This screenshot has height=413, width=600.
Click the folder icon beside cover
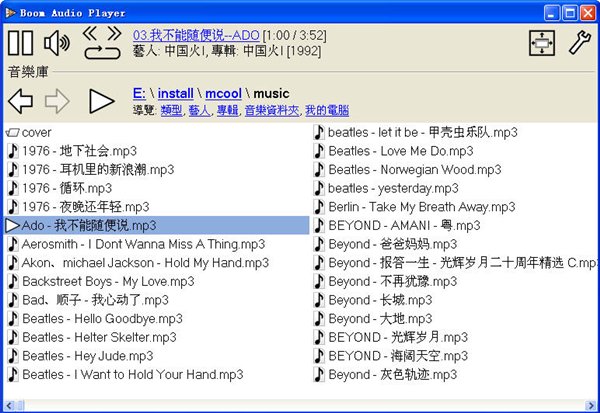point(12,133)
